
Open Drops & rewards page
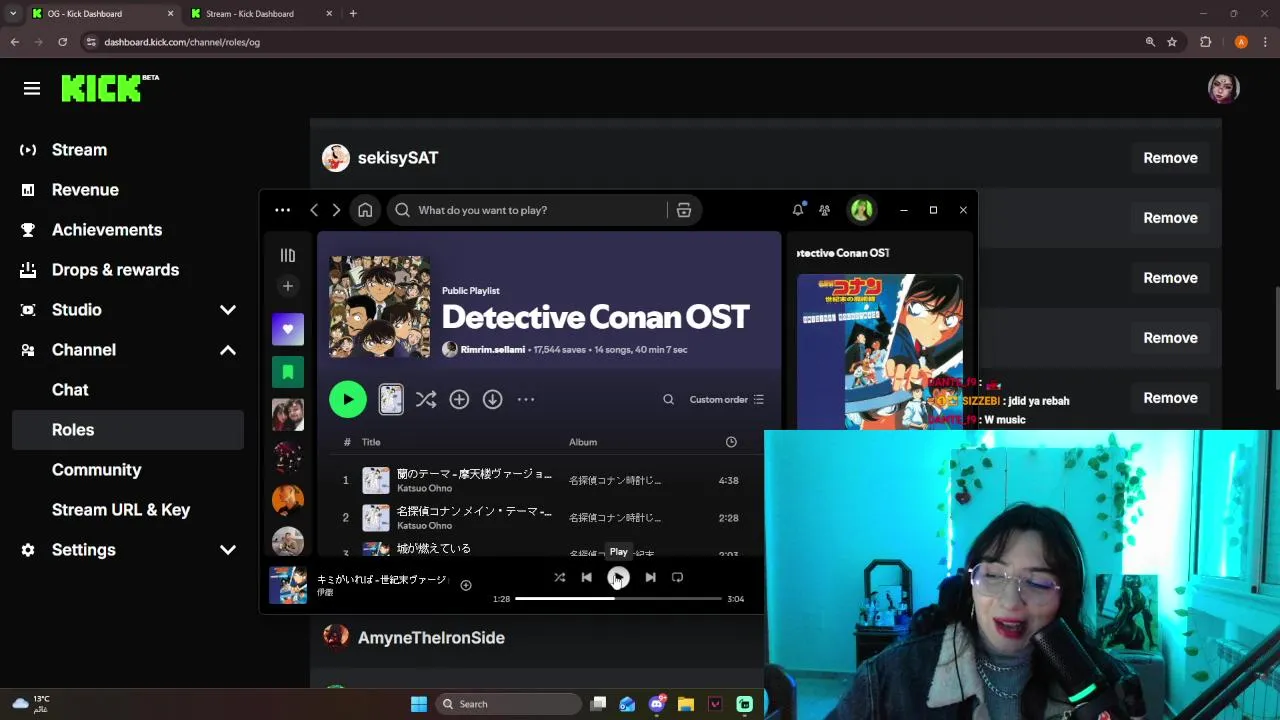click(115, 270)
